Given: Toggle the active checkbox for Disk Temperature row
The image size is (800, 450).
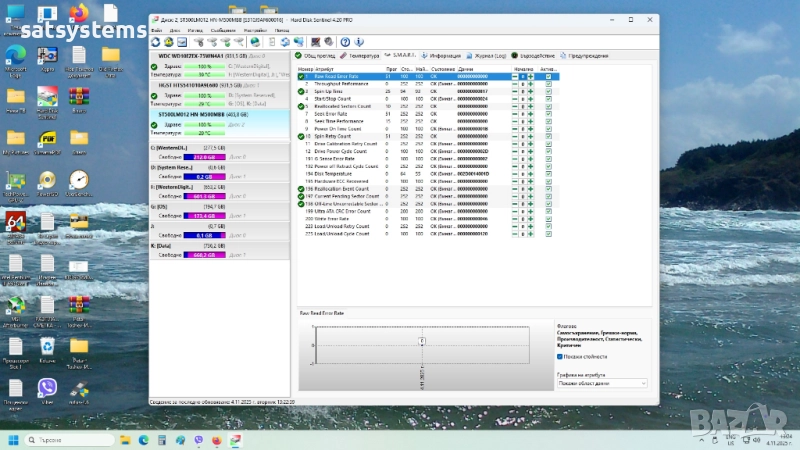Looking at the screenshot, I should click(x=548, y=173).
